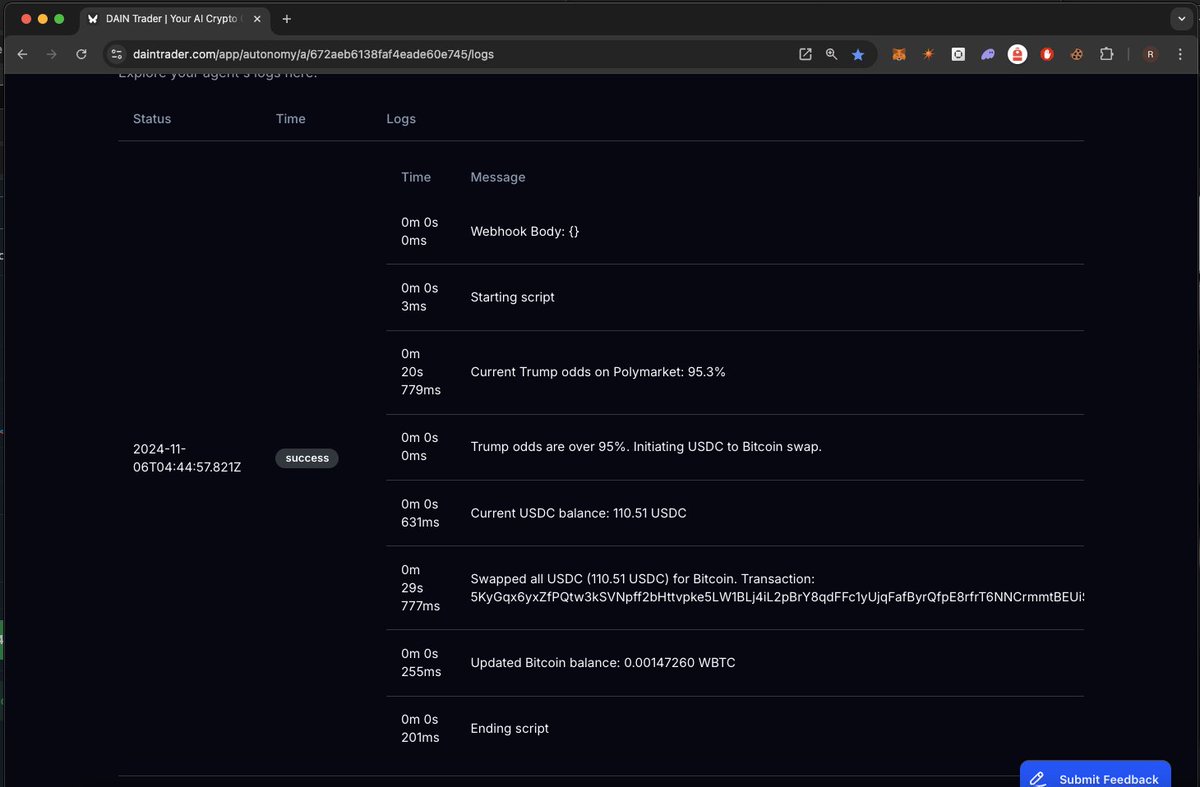The width and height of the screenshot is (1200, 787).
Task: Click the cookie extension icon
Action: [x=1077, y=54]
